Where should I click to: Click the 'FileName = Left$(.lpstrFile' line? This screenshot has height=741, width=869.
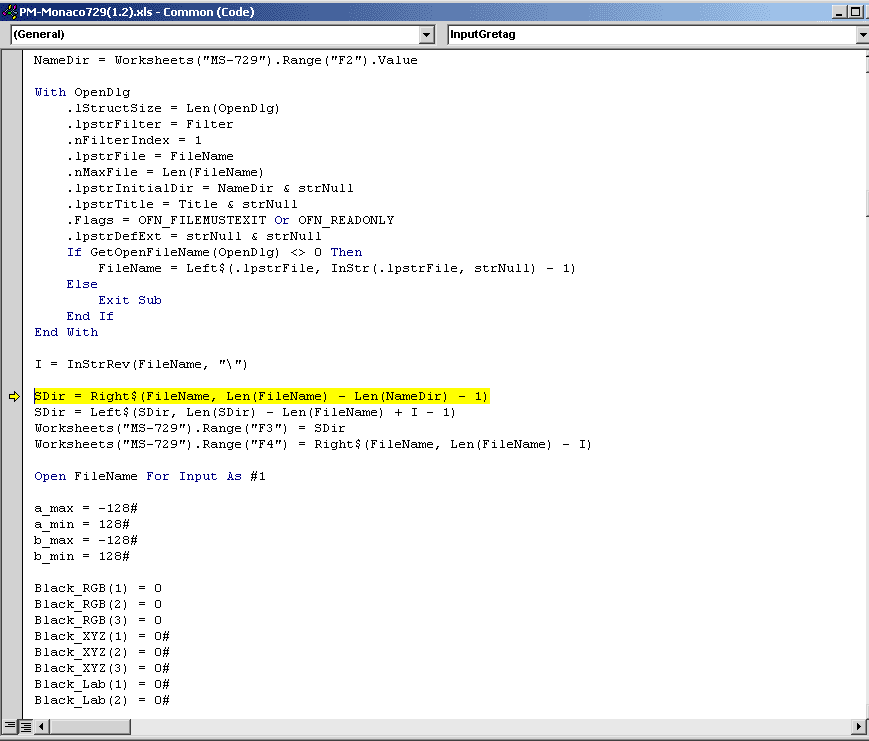pos(337,269)
